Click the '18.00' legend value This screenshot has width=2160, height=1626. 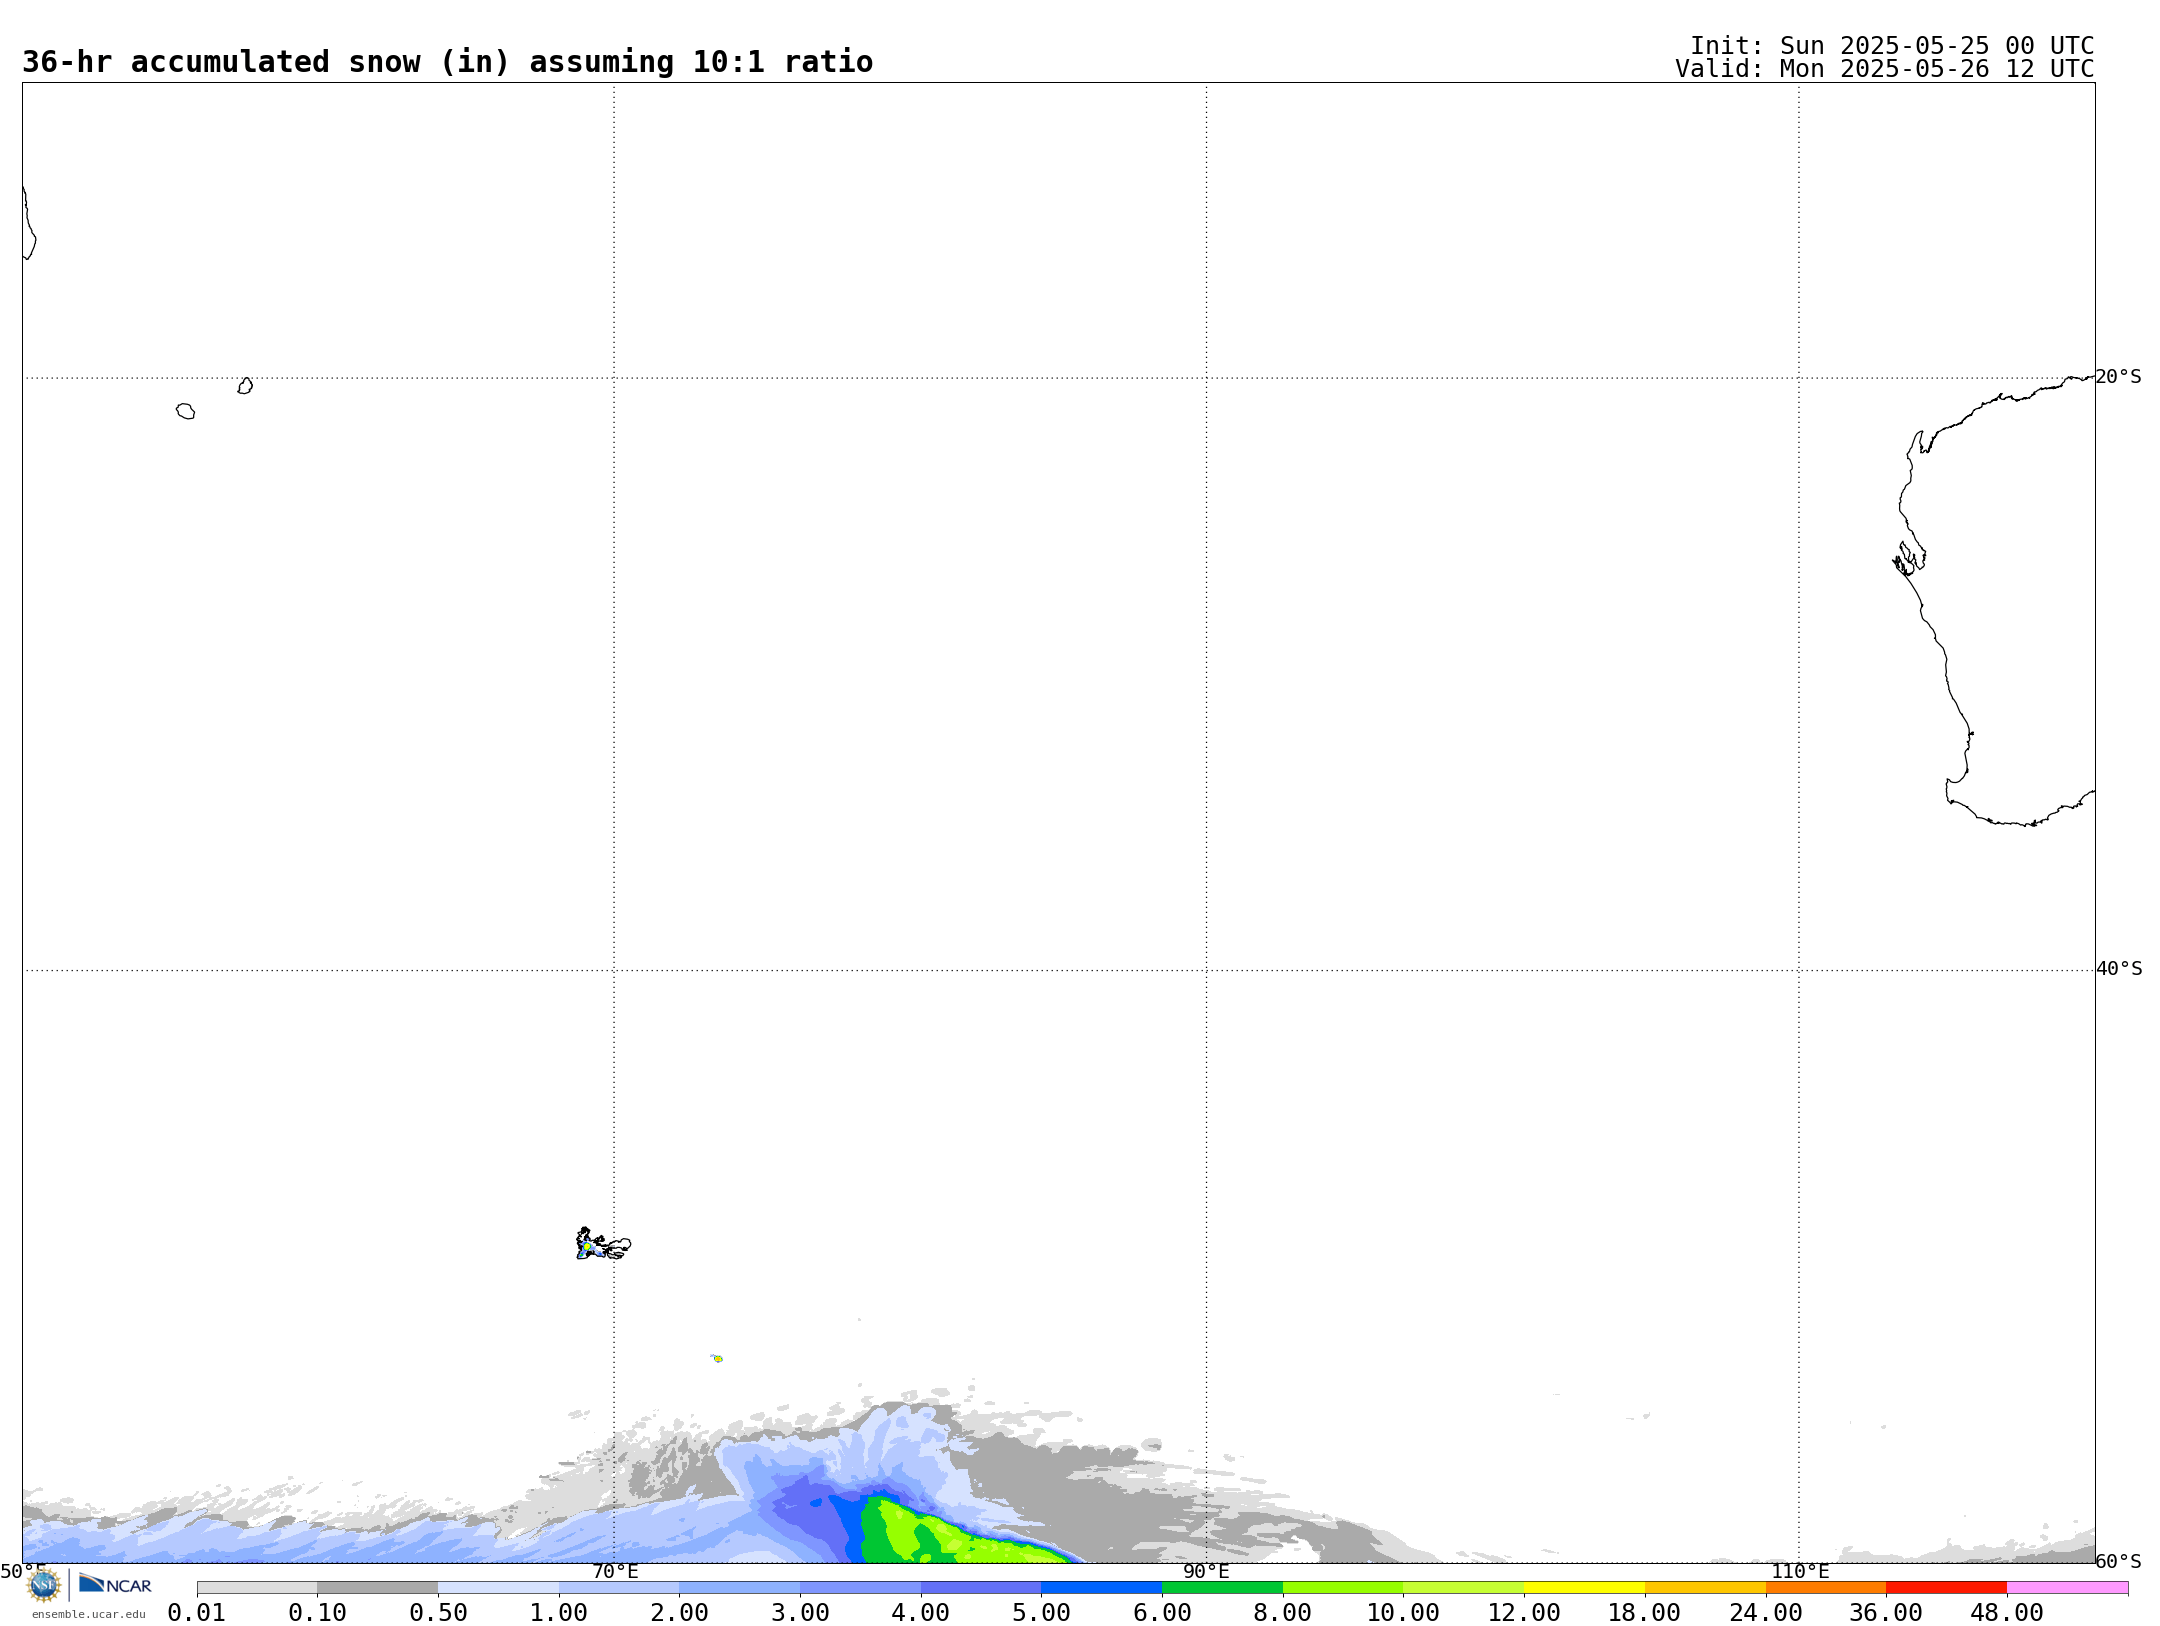[1645, 1613]
